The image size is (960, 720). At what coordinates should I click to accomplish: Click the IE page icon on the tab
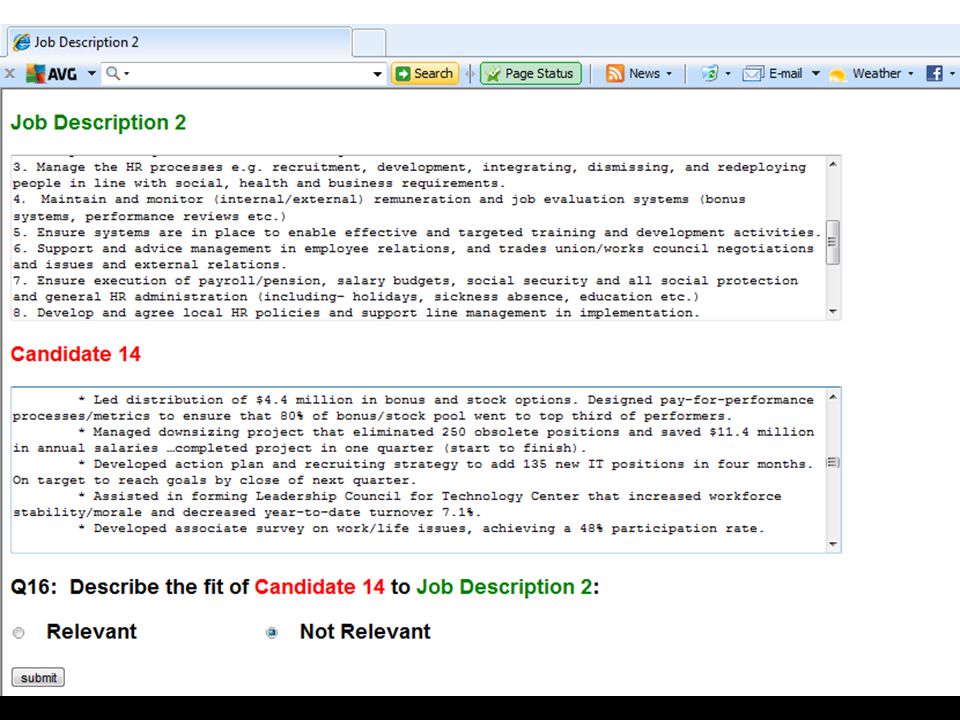(21, 42)
